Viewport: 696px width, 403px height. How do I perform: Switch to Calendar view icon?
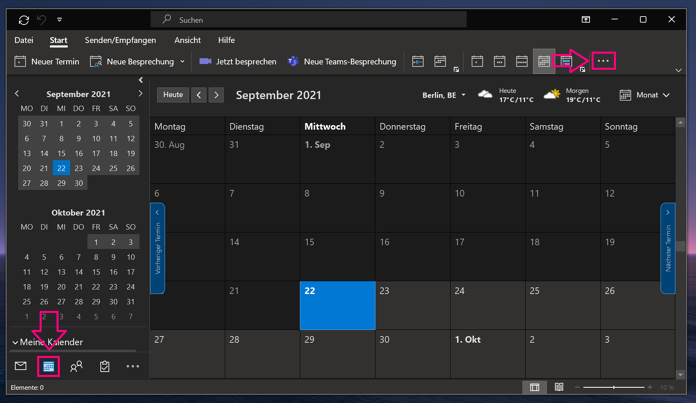pyautogui.click(x=48, y=367)
